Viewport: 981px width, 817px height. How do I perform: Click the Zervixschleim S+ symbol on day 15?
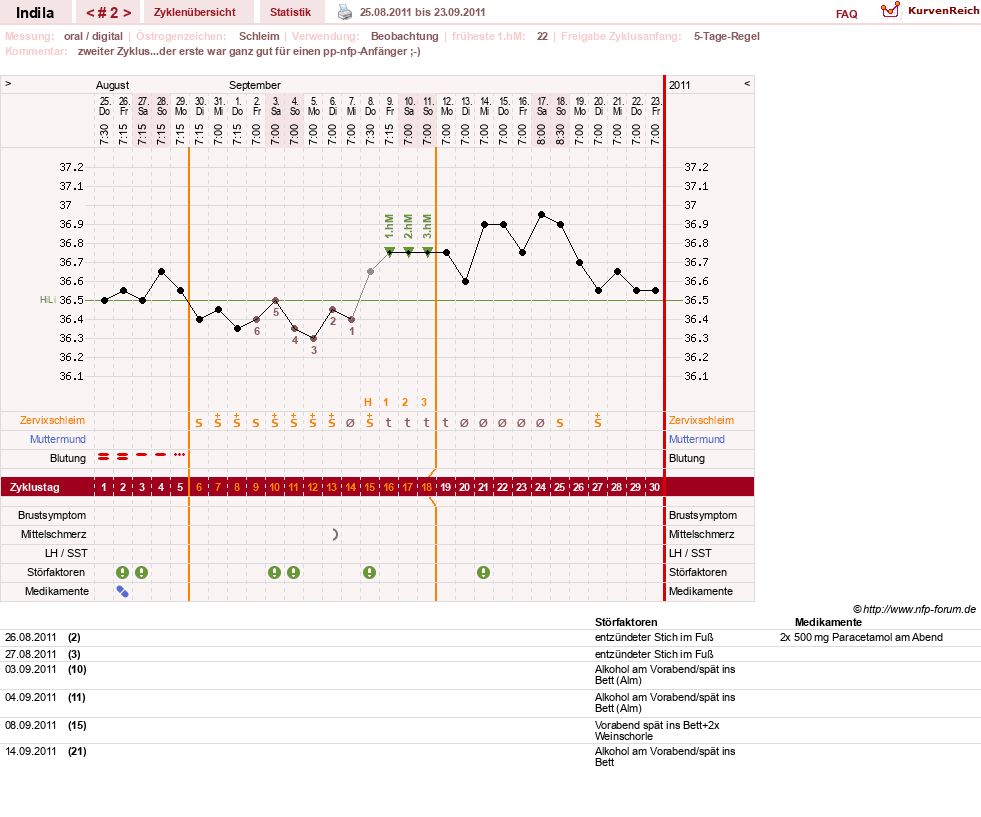370,420
